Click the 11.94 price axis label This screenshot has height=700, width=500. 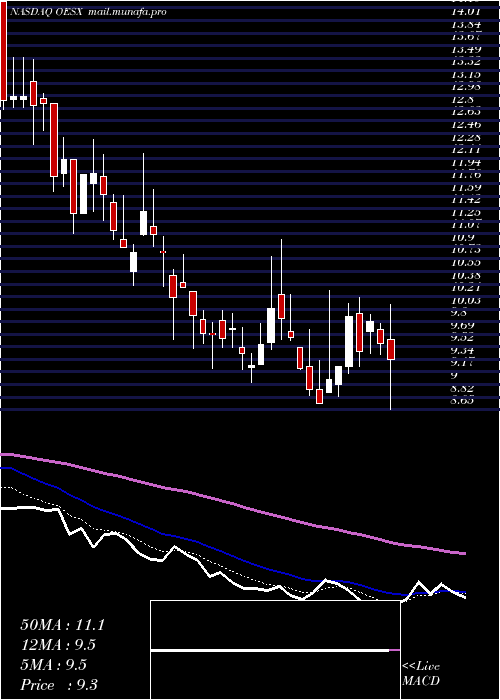[467, 162]
